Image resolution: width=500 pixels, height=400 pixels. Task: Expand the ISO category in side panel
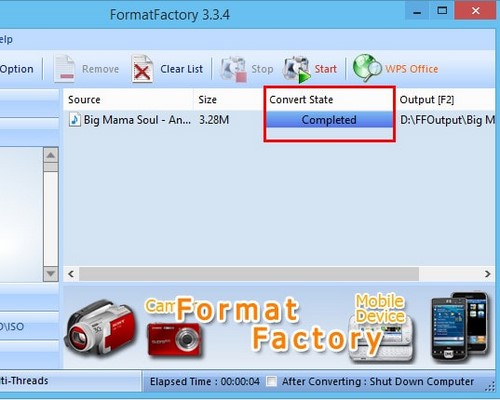29,326
